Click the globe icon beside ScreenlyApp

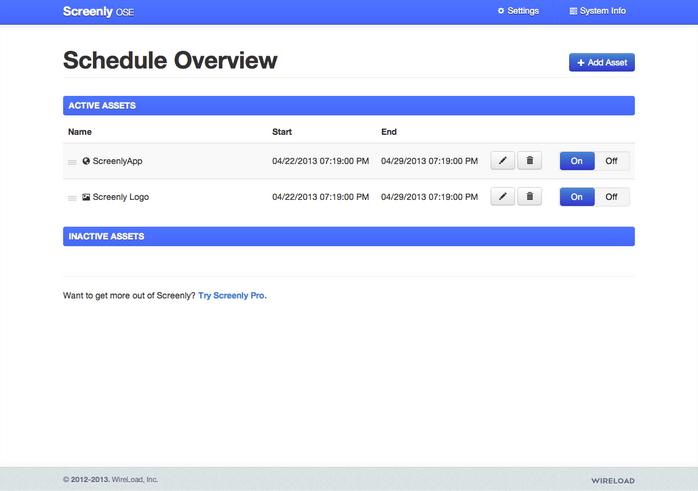86,161
